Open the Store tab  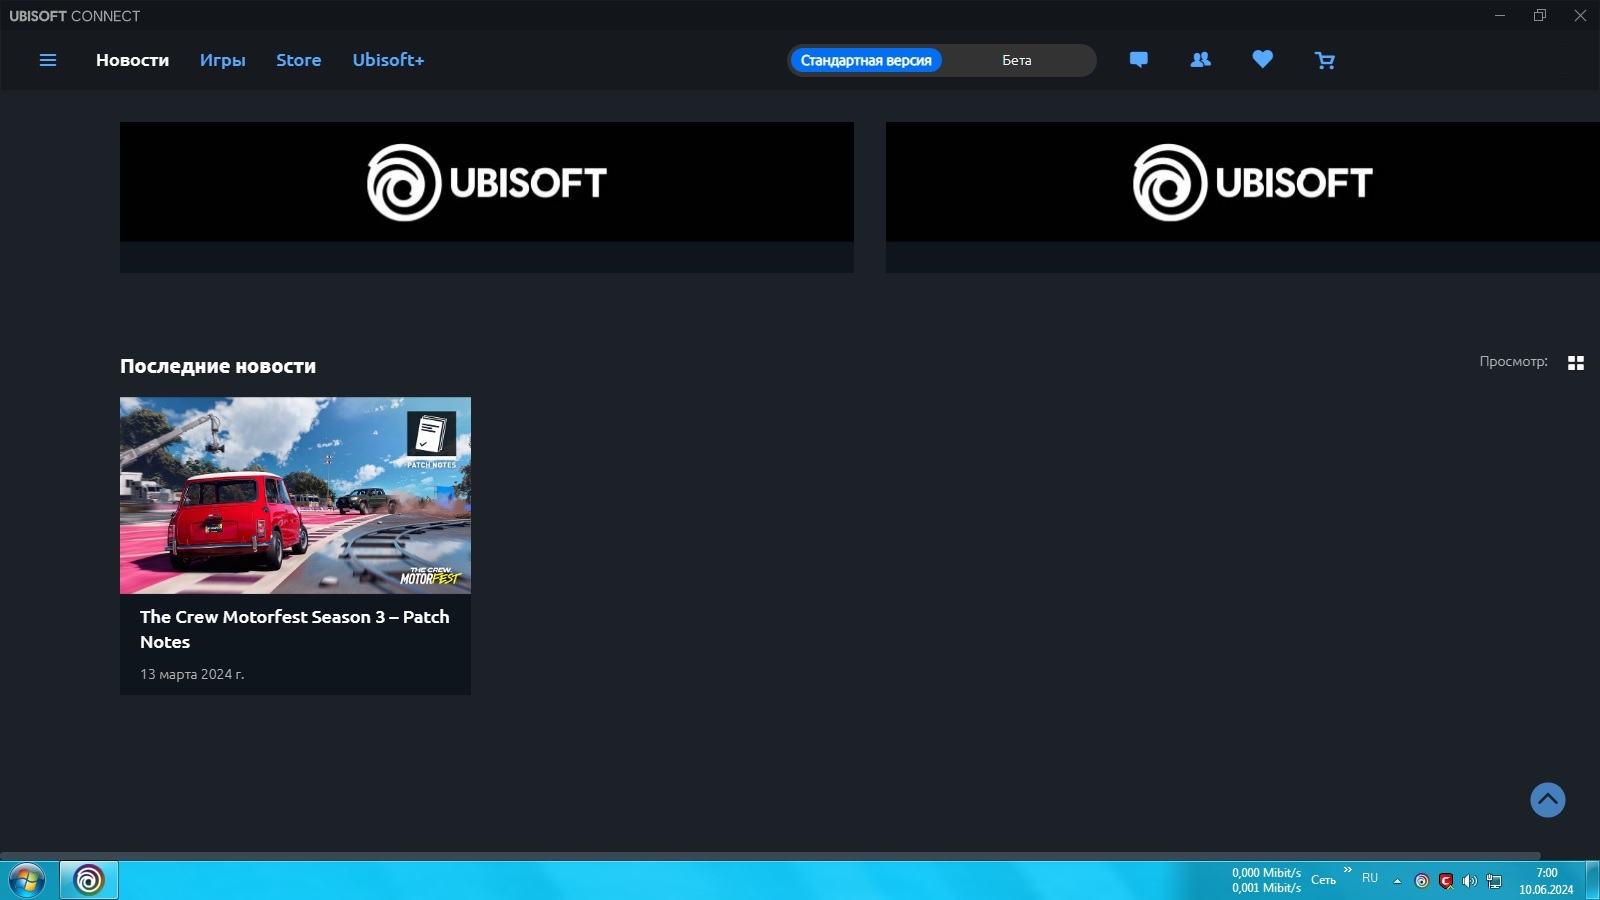pos(299,60)
